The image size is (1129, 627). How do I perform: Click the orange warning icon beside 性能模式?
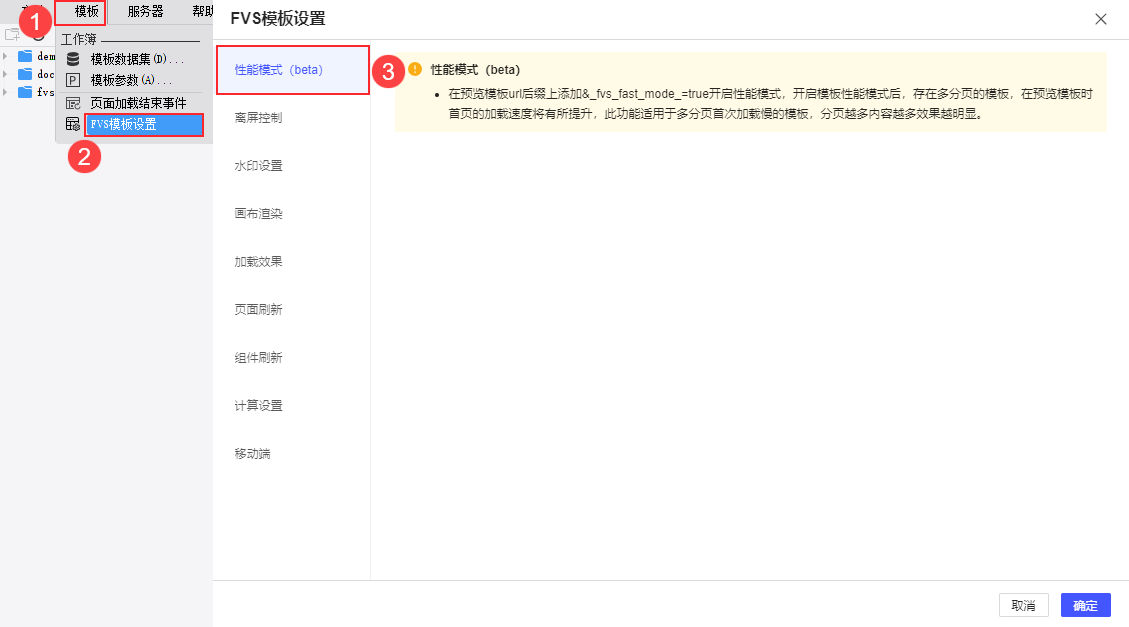(x=415, y=69)
